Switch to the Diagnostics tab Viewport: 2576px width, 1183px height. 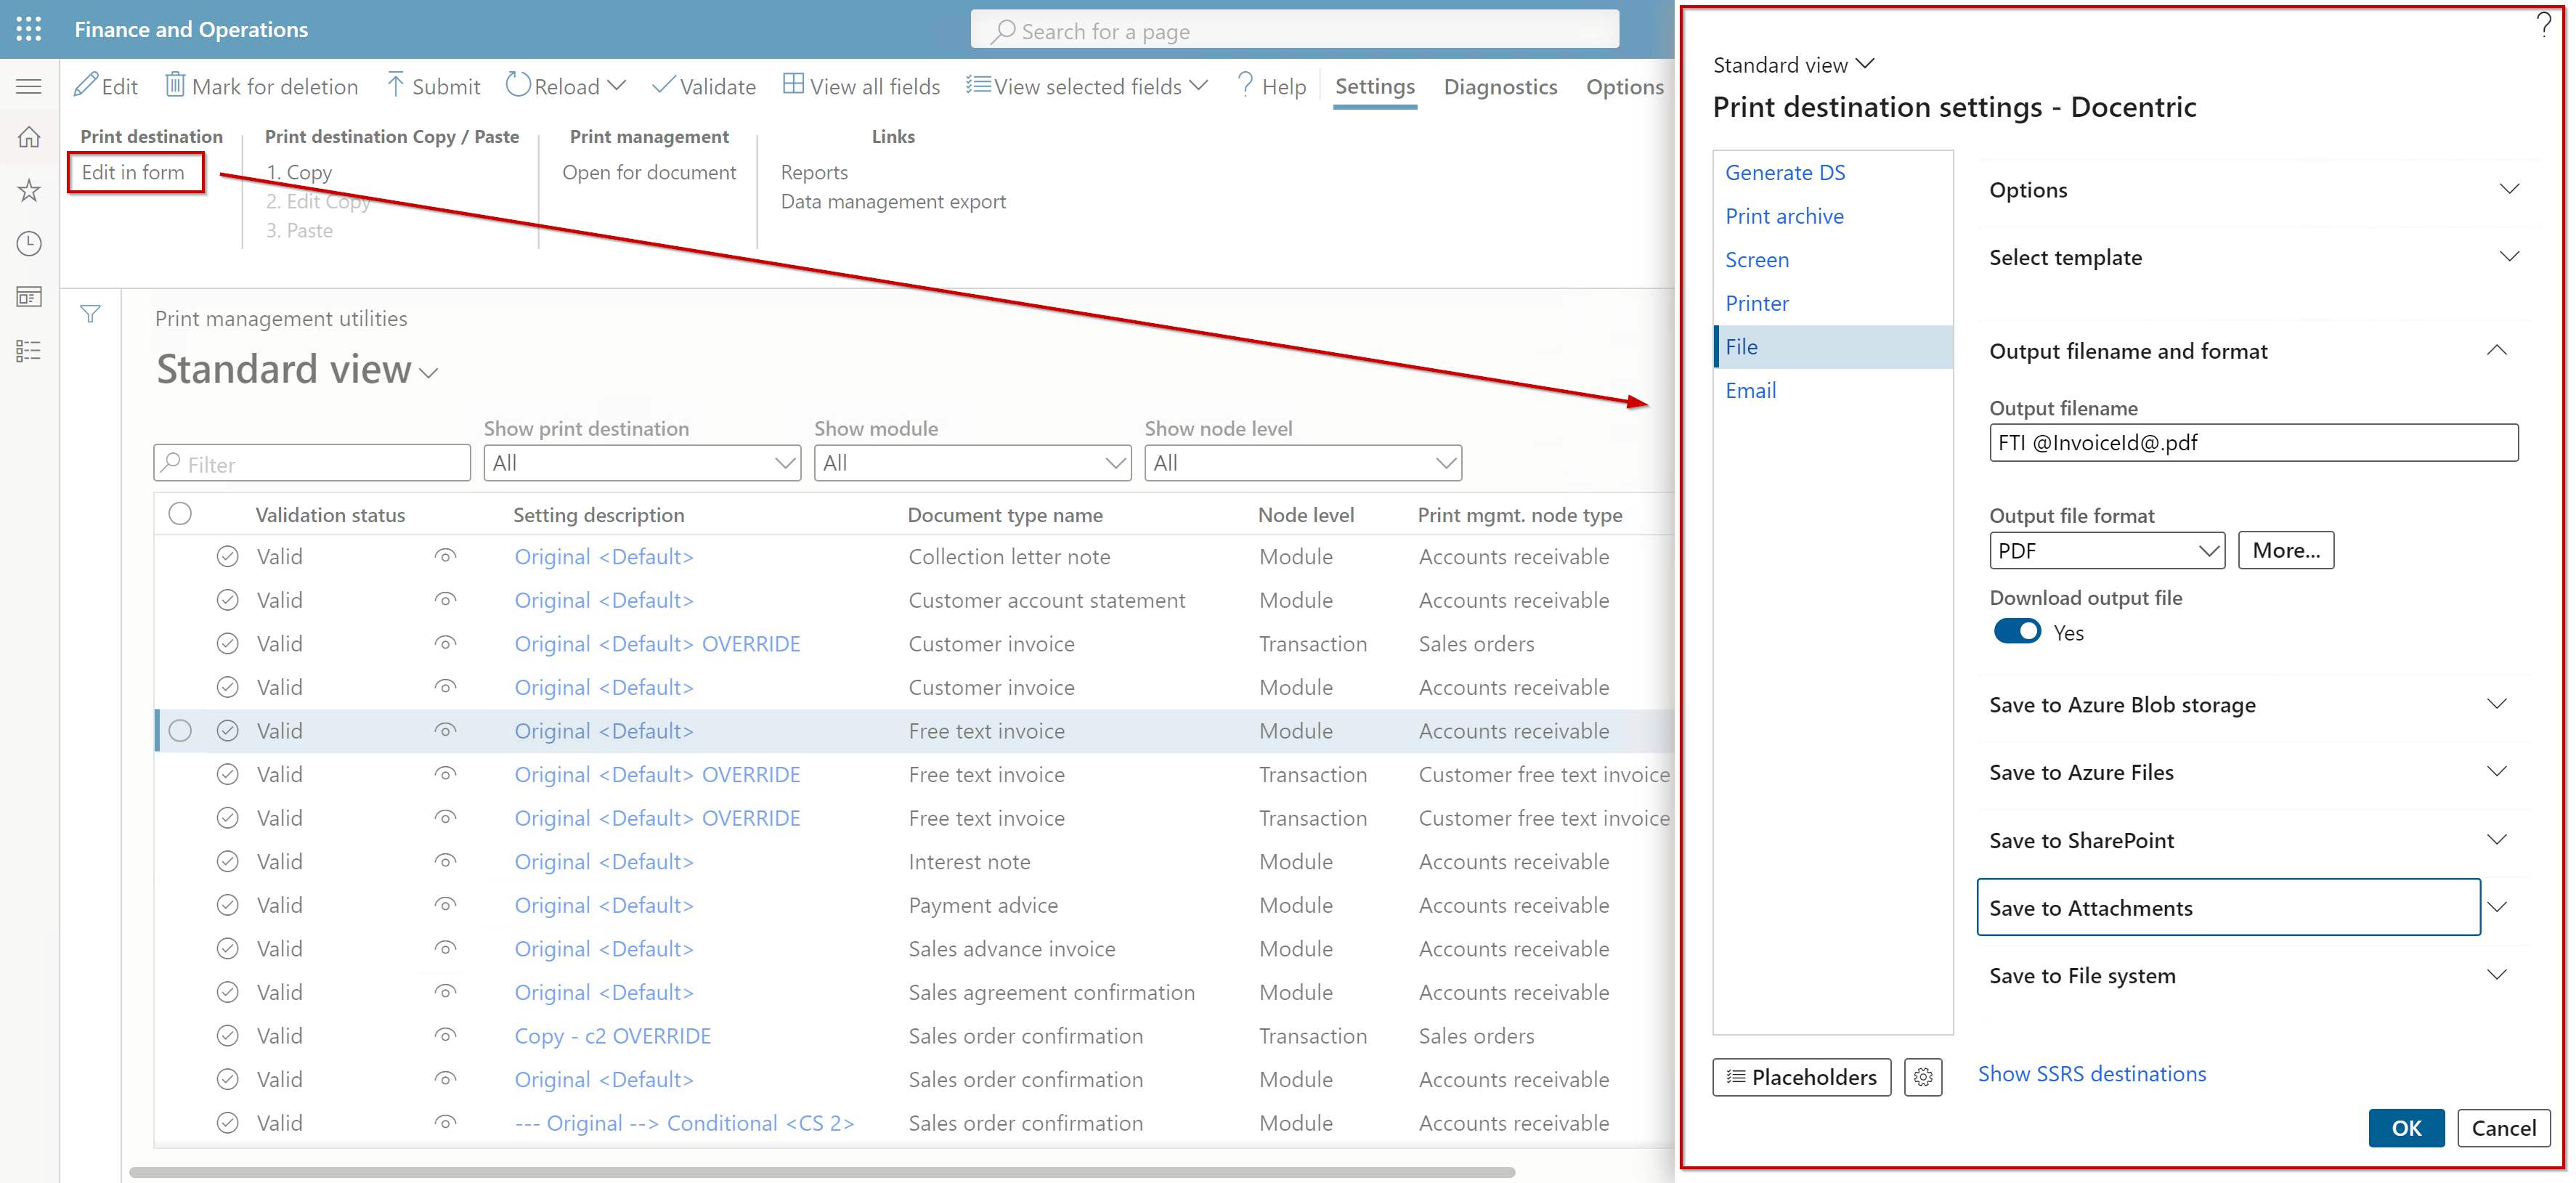click(x=1500, y=86)
